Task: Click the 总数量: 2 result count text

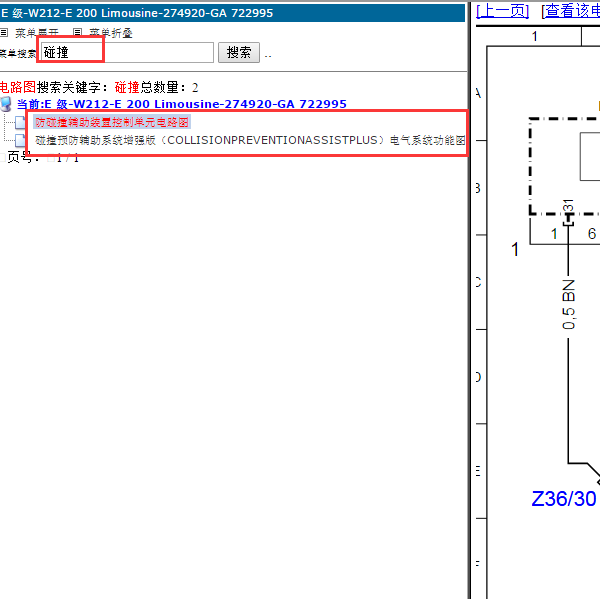Action: point(169,87)
